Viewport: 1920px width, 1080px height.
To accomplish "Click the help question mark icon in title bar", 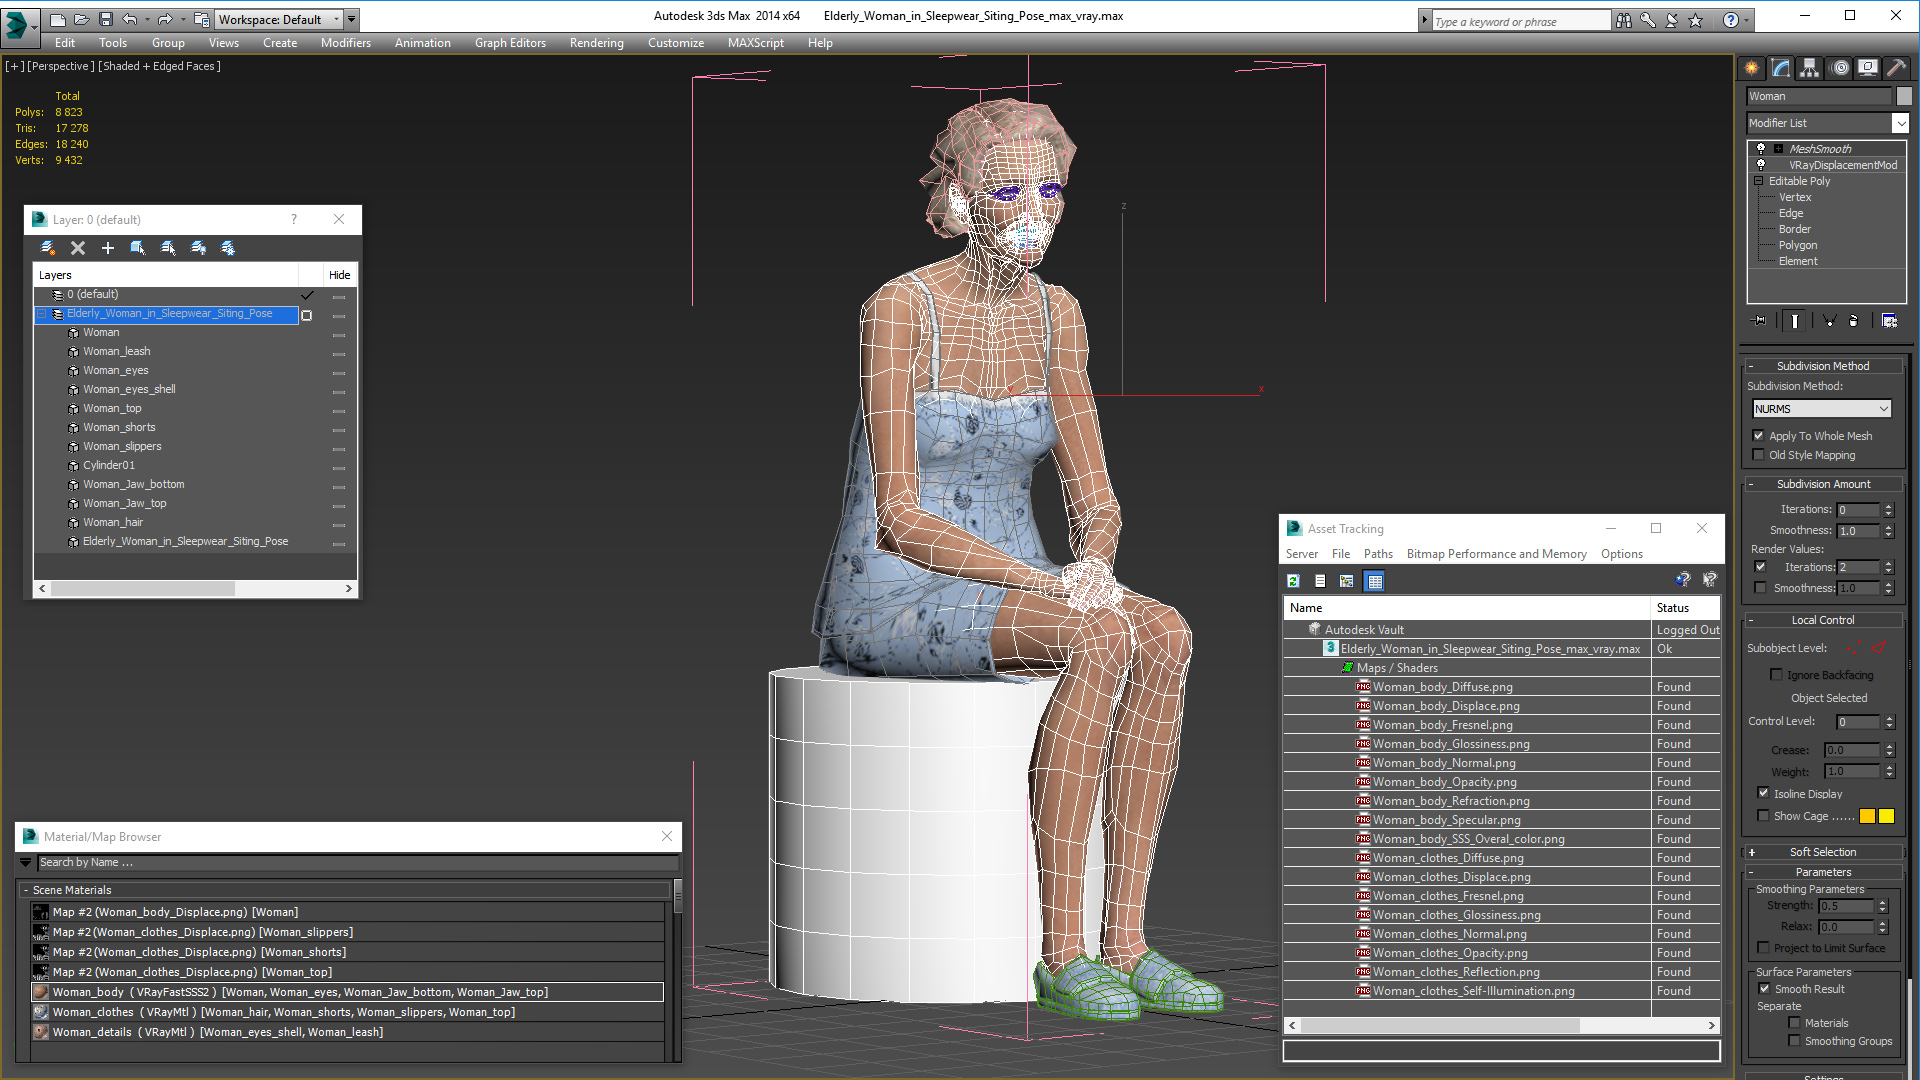I will click(1731, 20).
